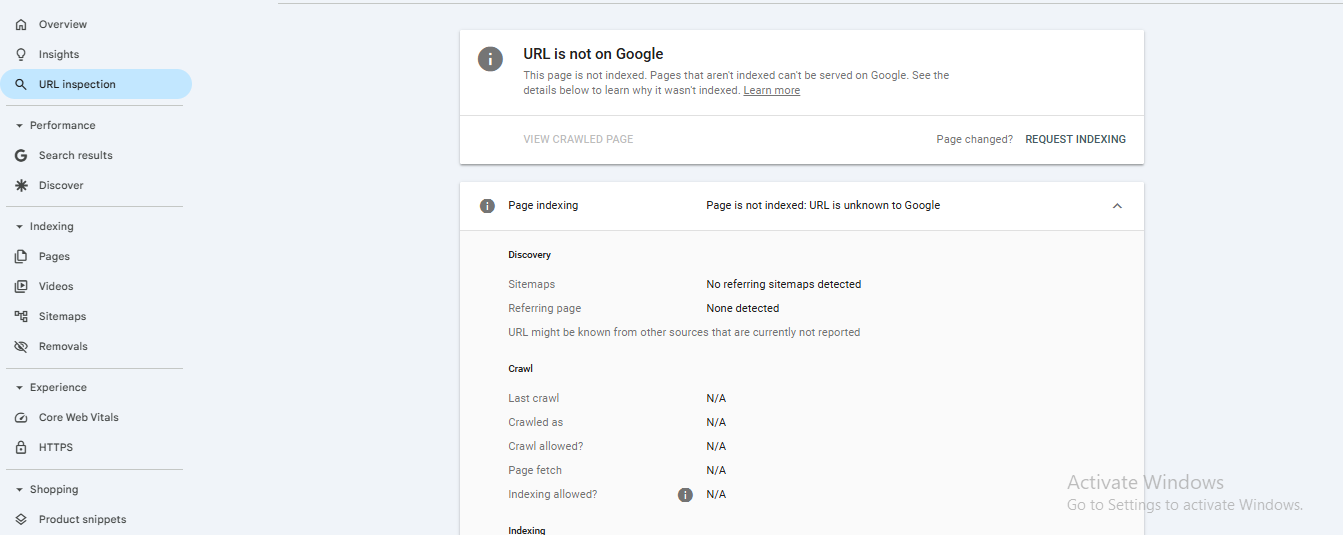Go to Search results report
1343x535 pixels.
pyautogui.click(x=96, y=155)
